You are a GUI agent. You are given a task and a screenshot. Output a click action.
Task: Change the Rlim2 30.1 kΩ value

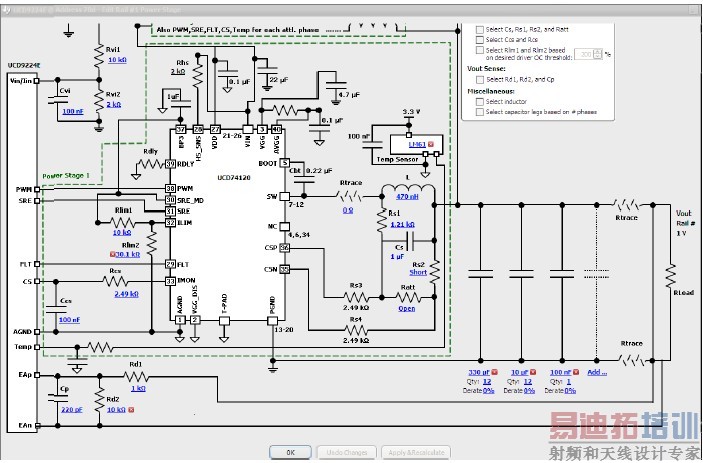[128, 254]
